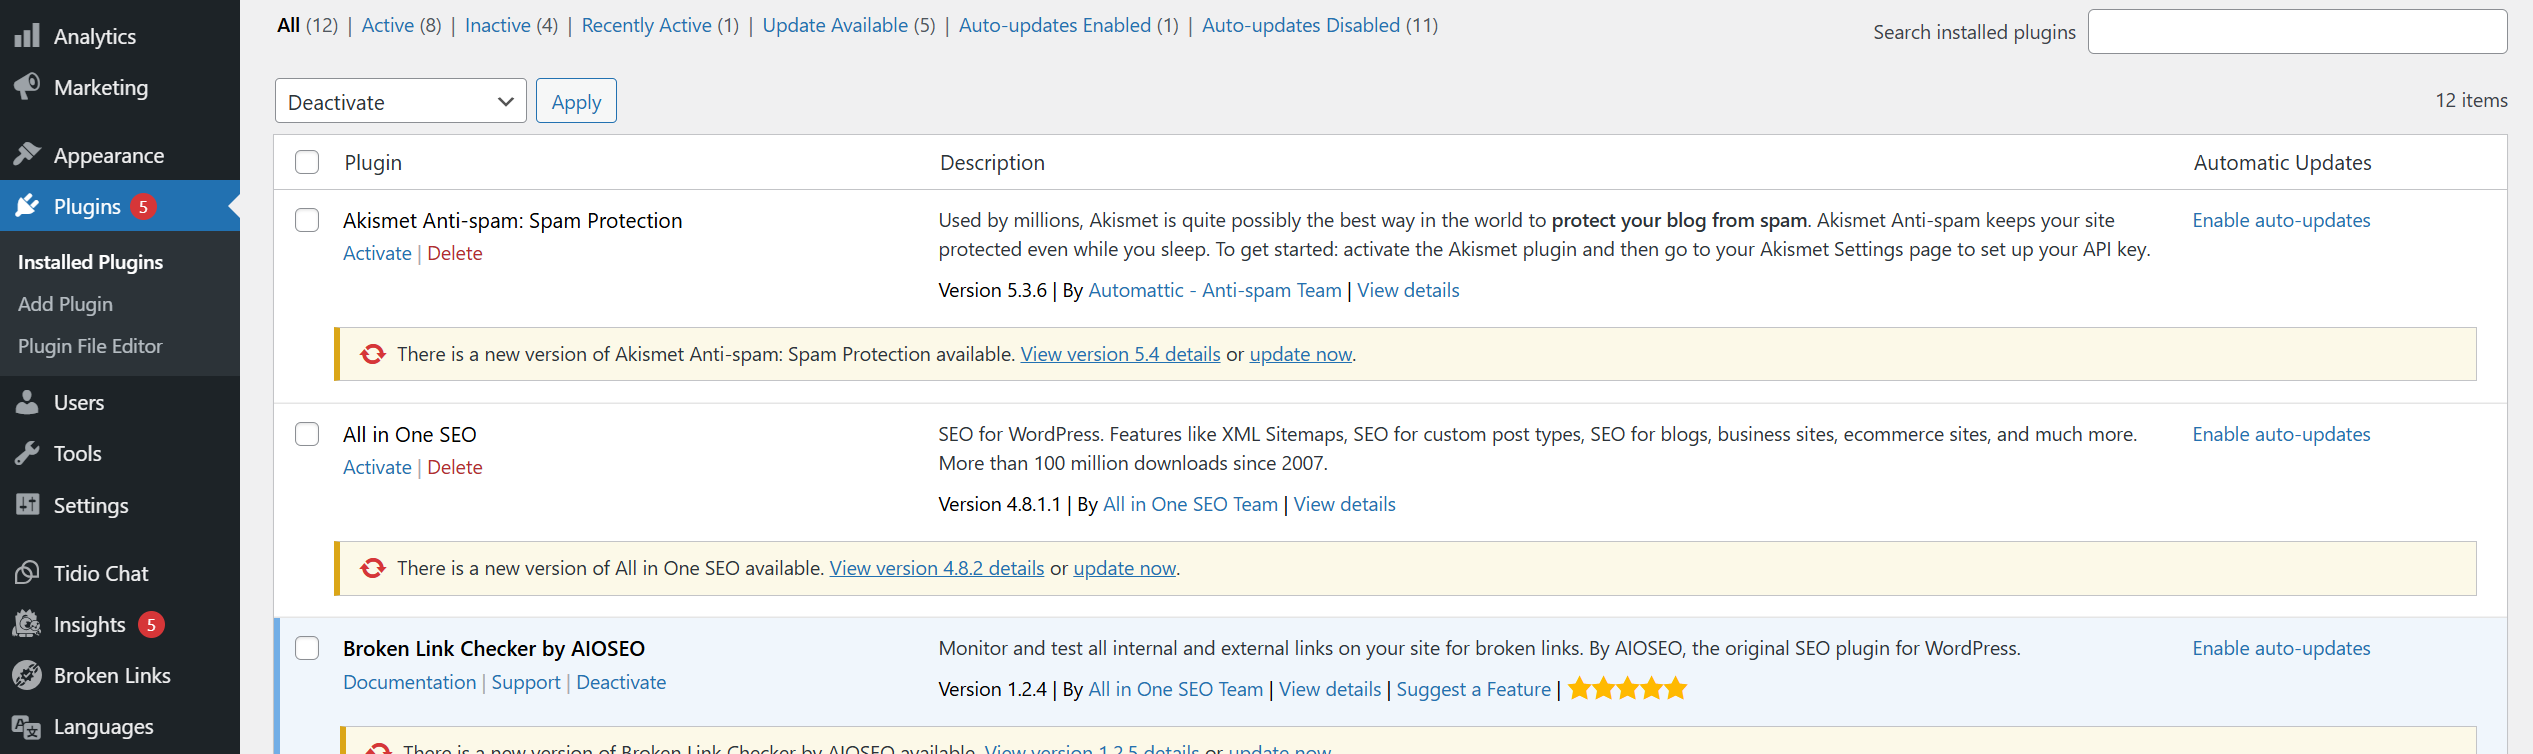Open the bulk actions Deactivate dropdown
This screenshot has width=2533, height=754.
click(x=400, y=101)
